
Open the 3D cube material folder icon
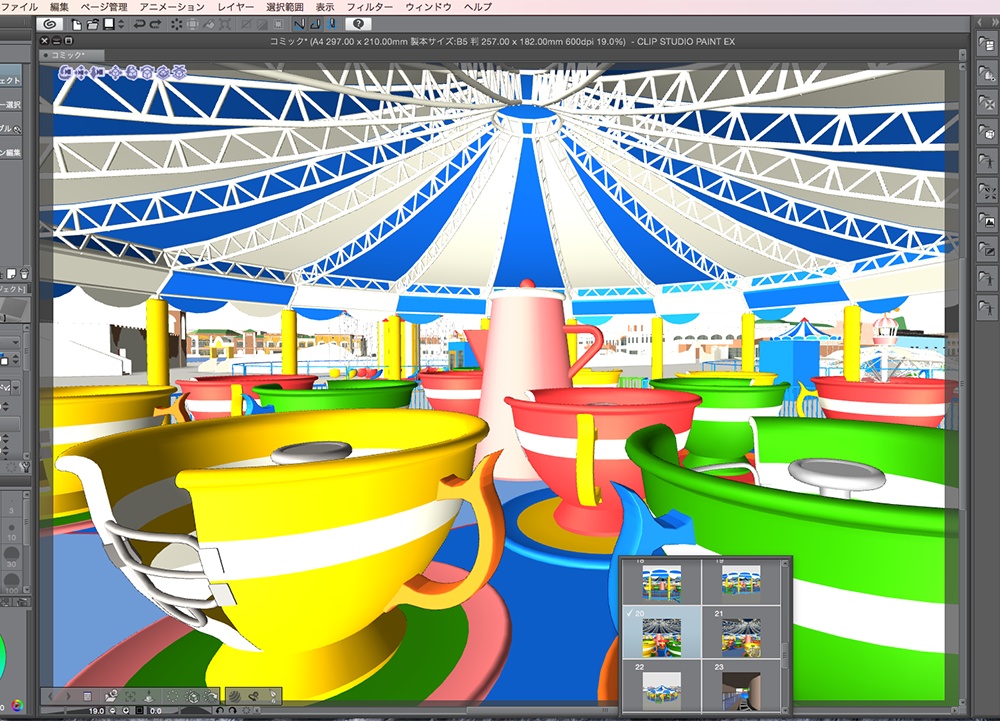[x=987, y=132]
